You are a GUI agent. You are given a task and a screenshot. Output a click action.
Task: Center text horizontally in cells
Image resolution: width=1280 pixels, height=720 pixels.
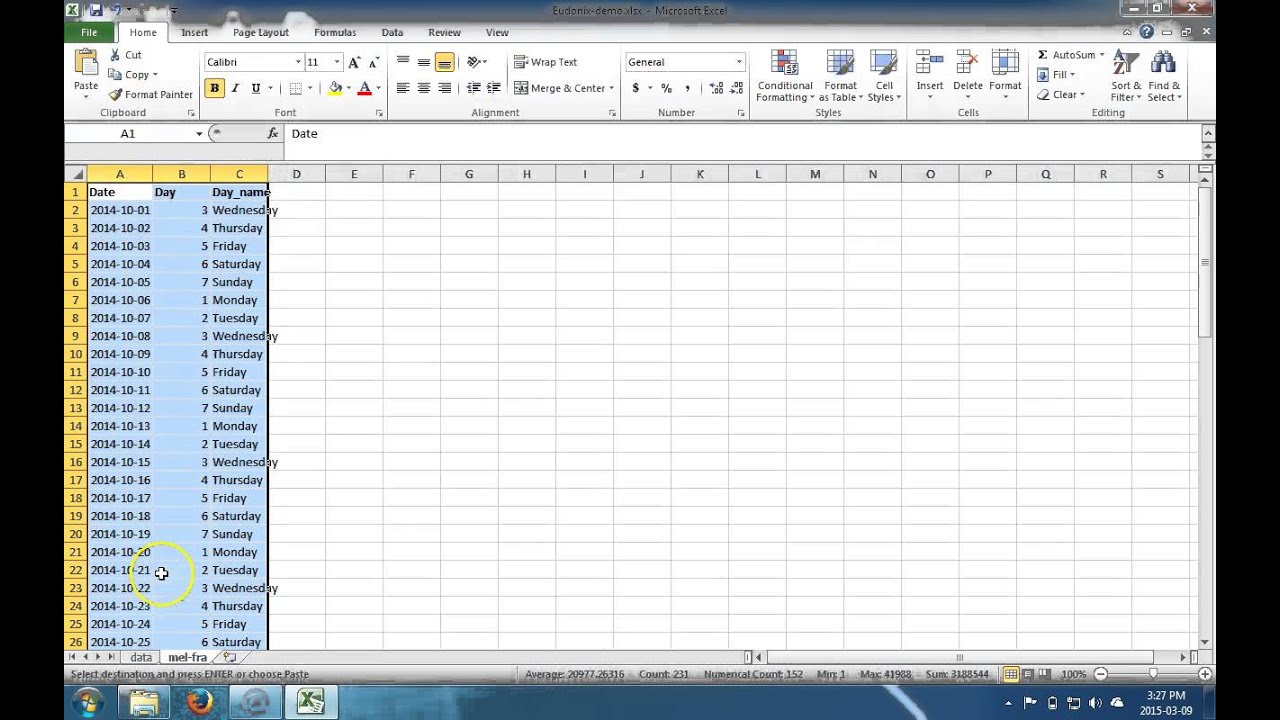tap(424, 88)
